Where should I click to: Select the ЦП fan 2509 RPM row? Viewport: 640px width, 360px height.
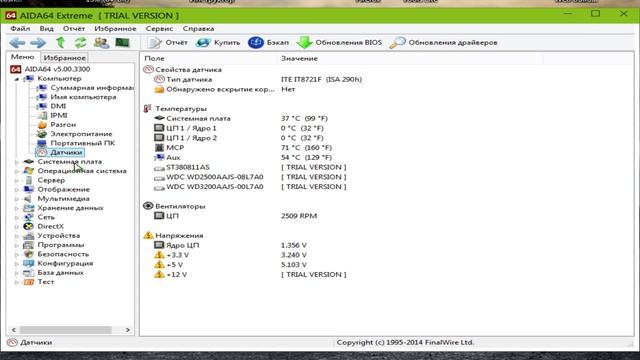pos(236,216)
